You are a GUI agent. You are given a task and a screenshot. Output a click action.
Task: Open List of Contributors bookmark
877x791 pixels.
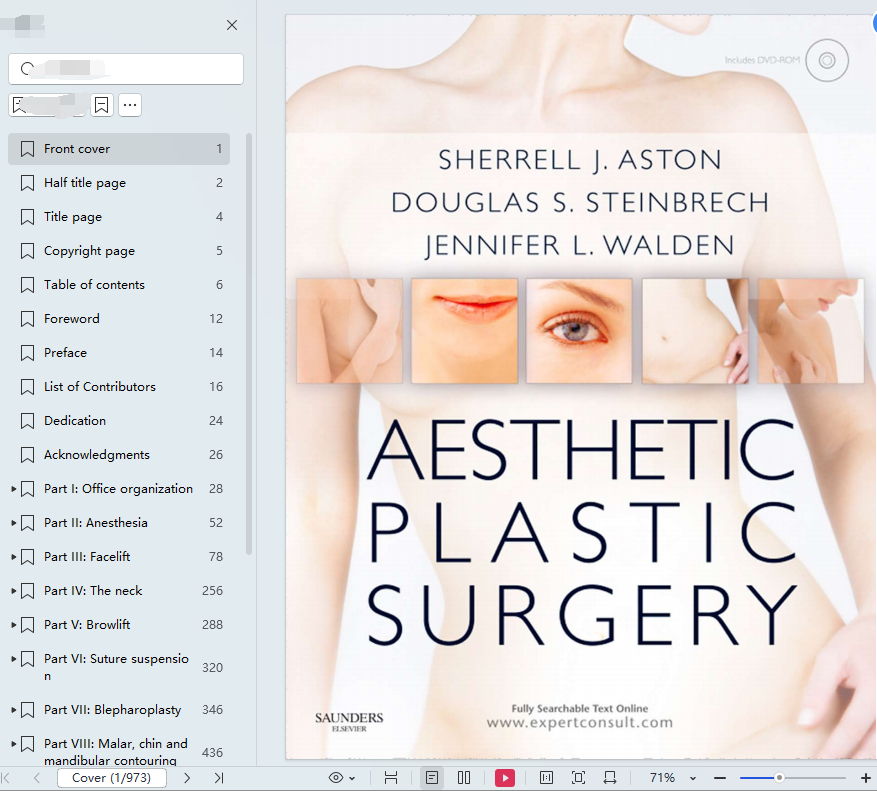tap(119, 387)
